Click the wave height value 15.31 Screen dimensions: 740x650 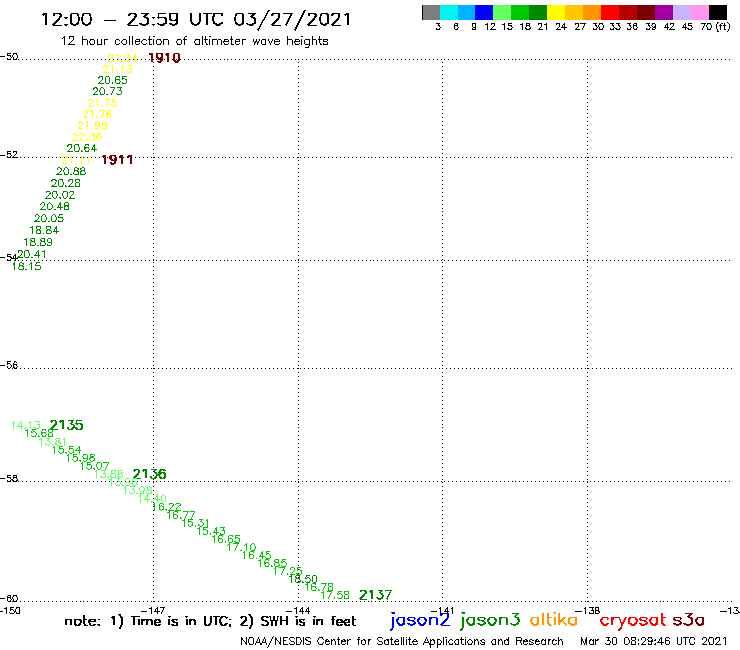[195, 523]
